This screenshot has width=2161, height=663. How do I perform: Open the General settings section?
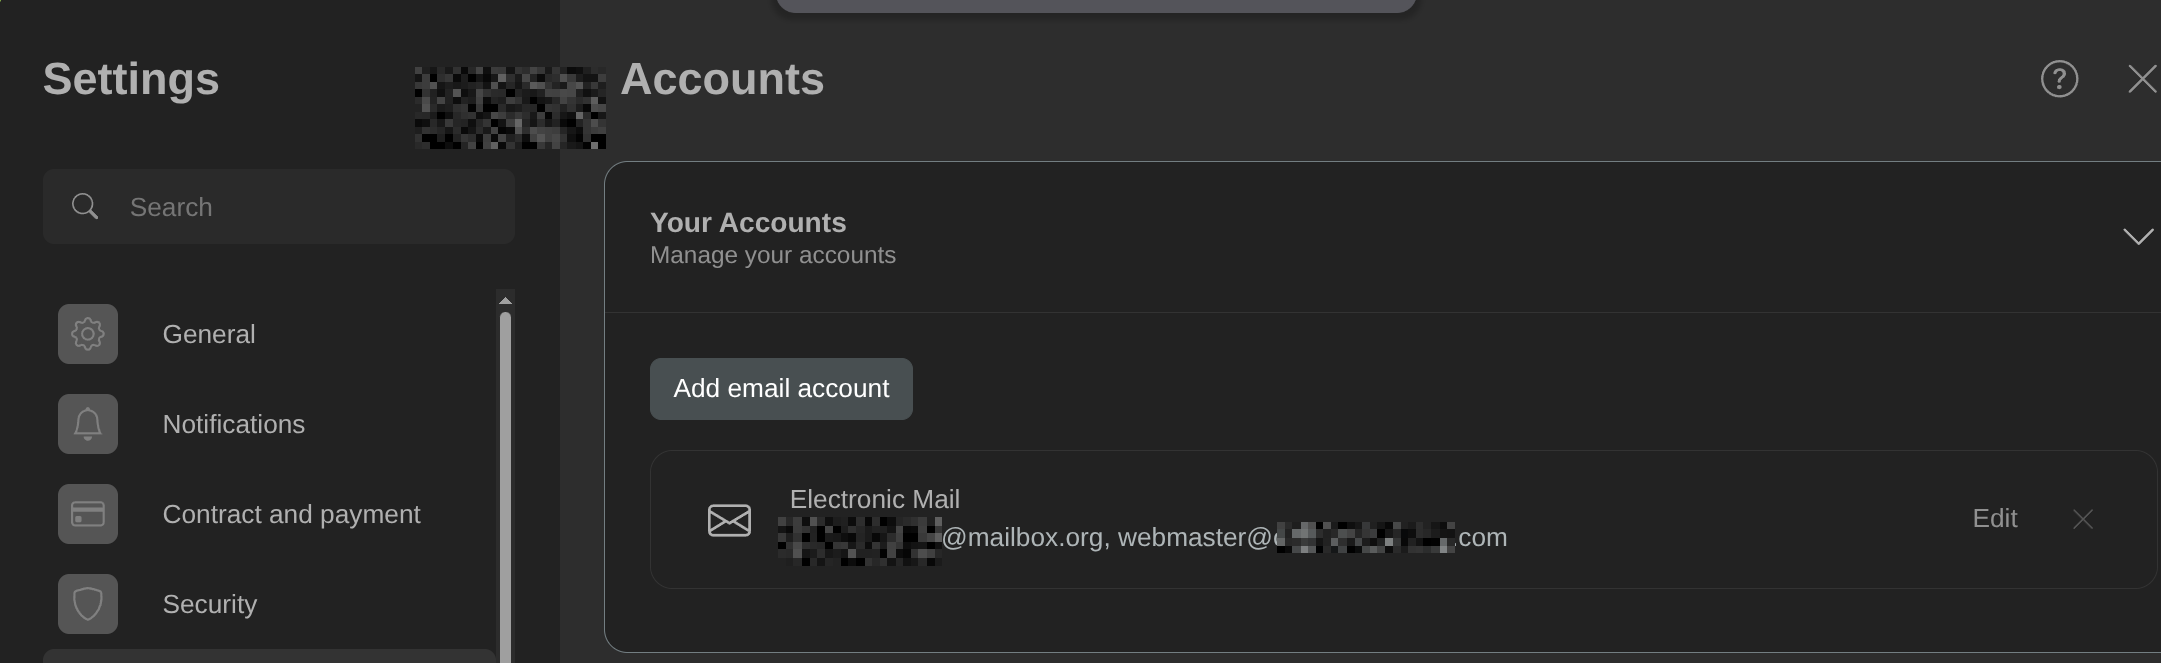209,334
